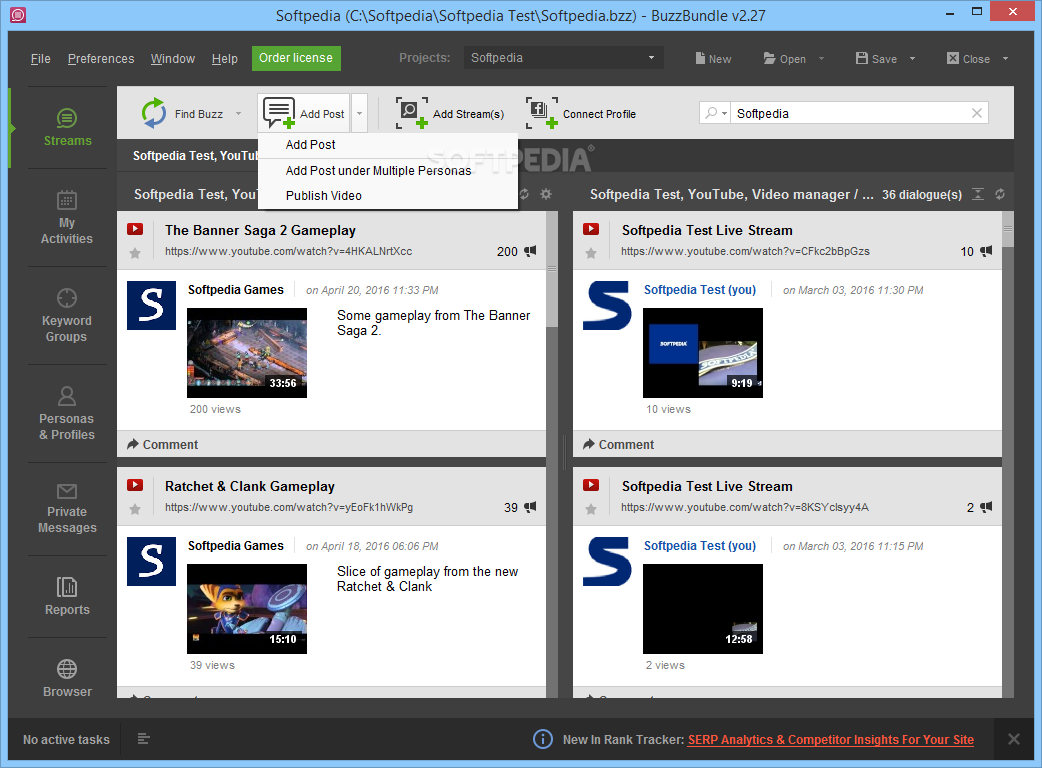Click the Softpedia Games avatar on Banner Saga post
This screenshot has width=1042, height=768.
152,306
